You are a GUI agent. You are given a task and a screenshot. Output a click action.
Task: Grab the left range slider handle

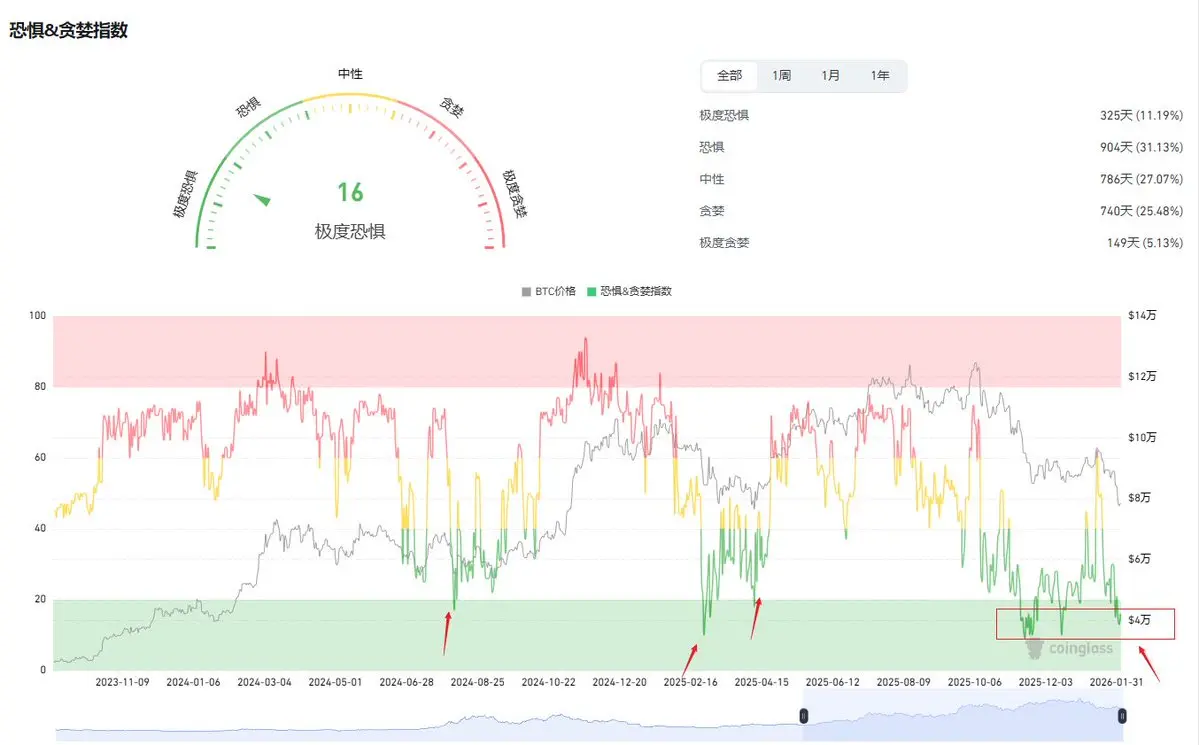click(804, 716)
